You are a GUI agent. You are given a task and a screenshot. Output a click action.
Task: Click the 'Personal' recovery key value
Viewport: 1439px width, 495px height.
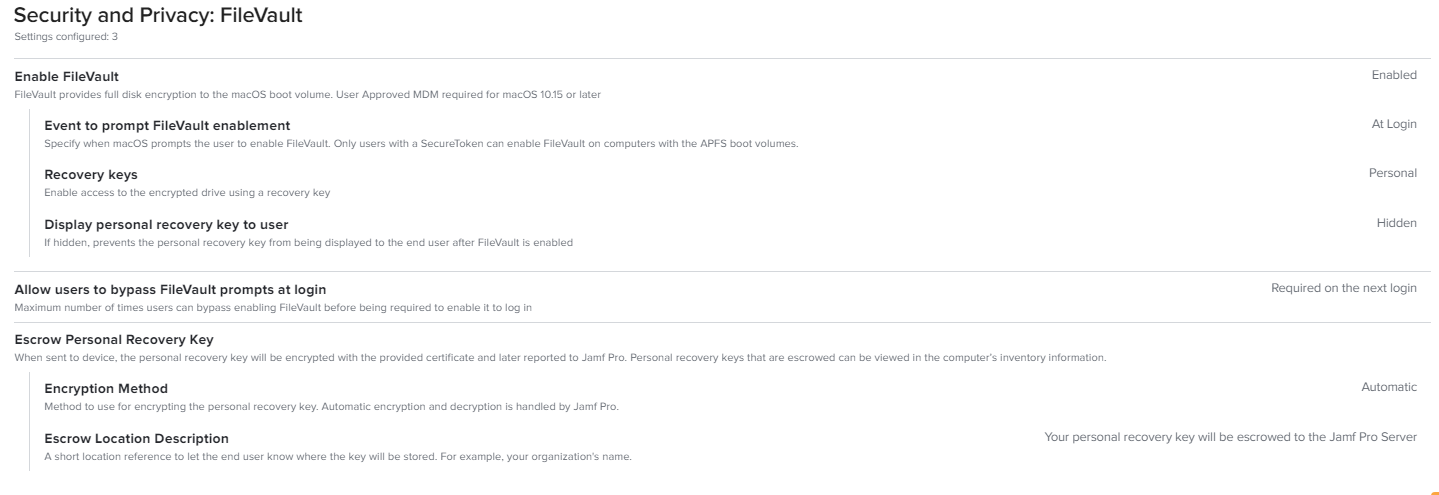coord(1393,173)
